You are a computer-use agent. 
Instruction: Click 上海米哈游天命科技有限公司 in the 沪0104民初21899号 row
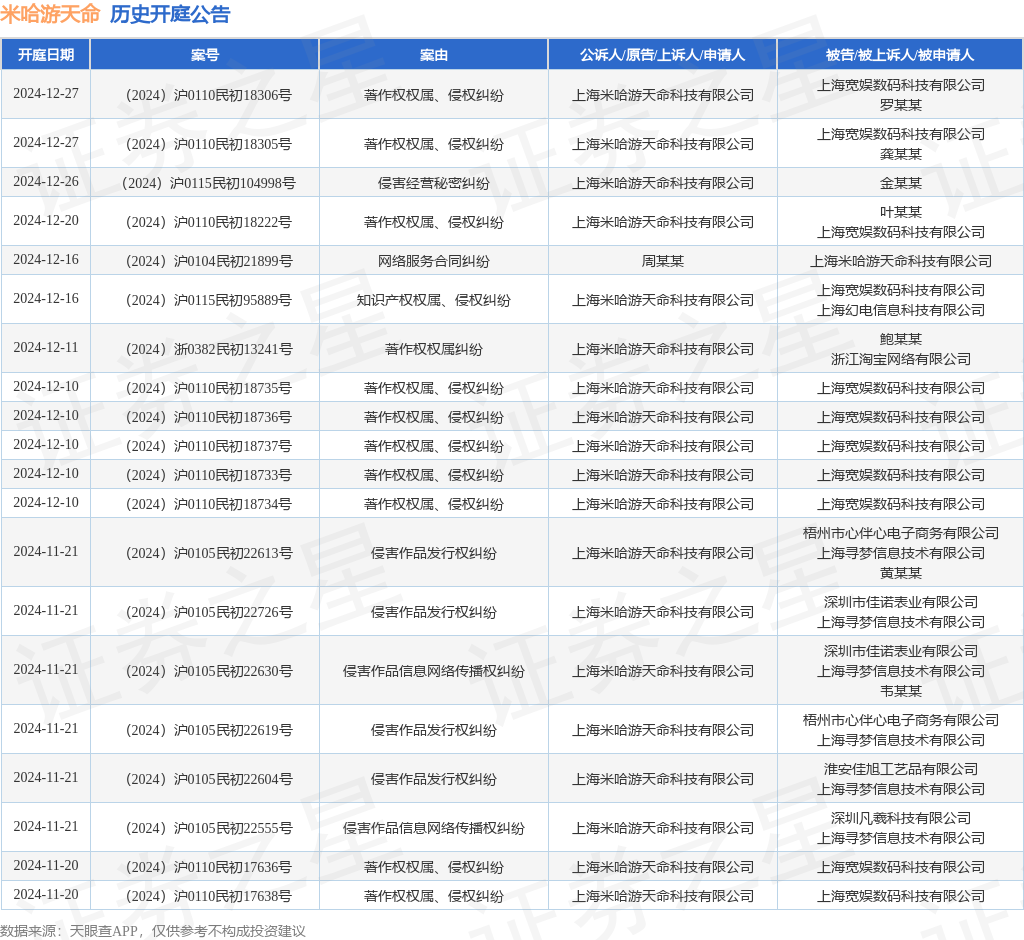click(901, 261)
